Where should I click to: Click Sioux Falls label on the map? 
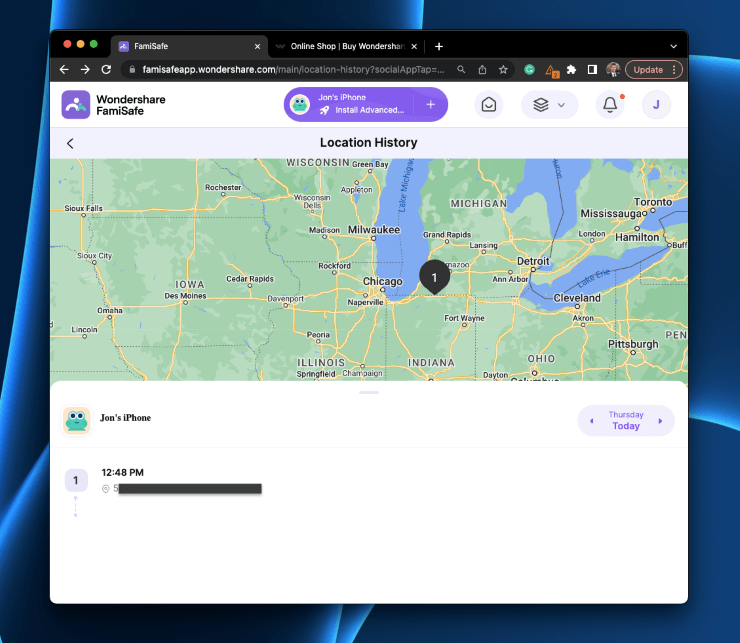83,208
